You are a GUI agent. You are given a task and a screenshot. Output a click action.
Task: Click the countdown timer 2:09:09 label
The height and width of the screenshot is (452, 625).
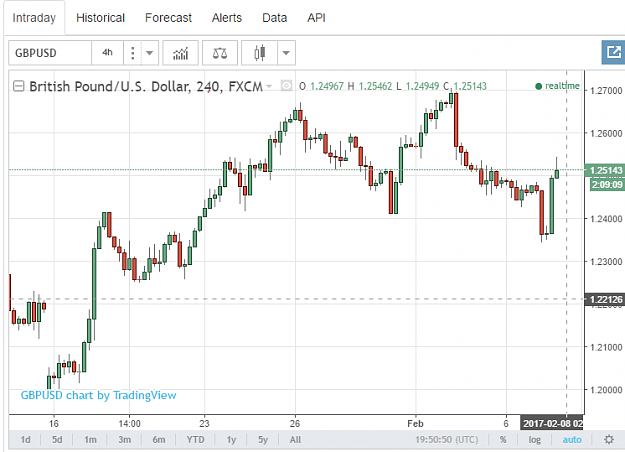[606, 185]
